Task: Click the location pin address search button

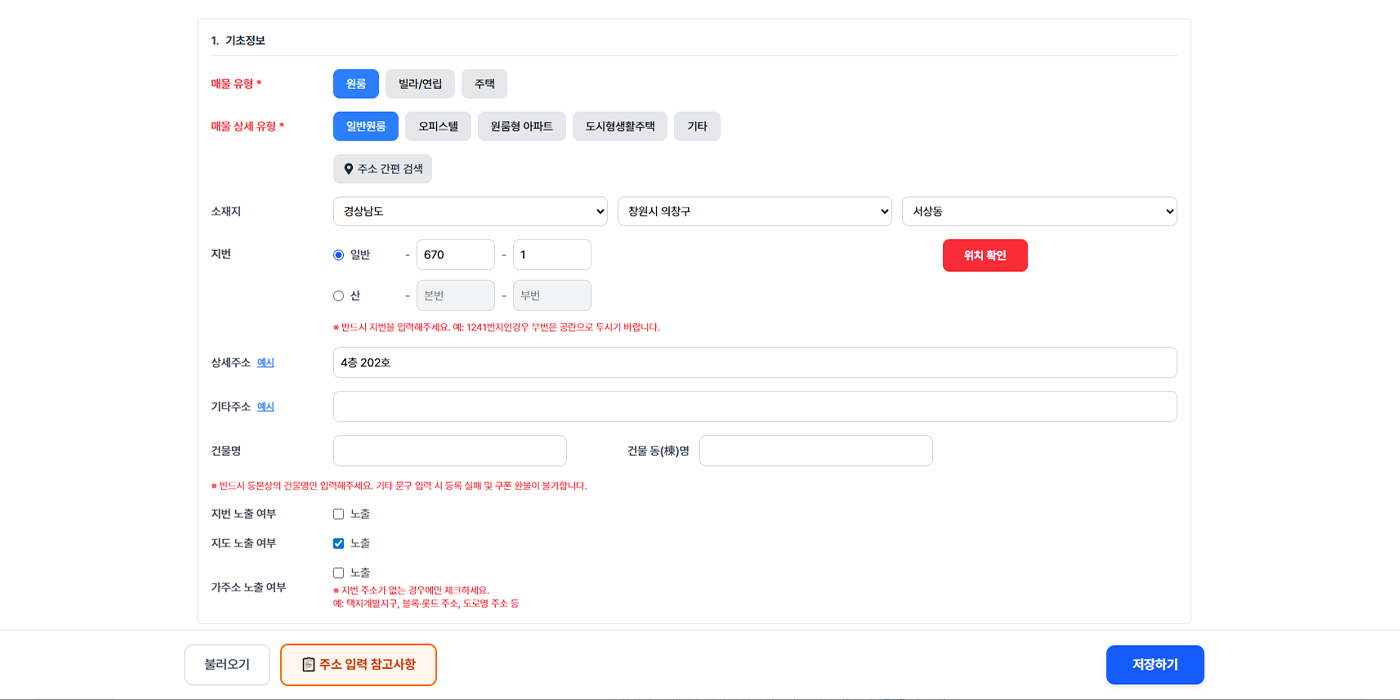Action: click(382, 169)
